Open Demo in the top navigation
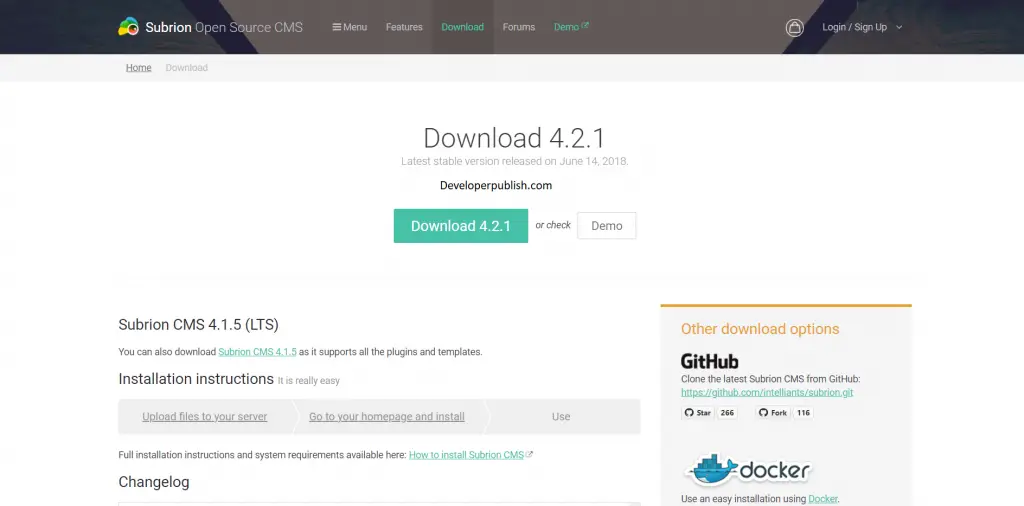1024x506 pixels. pos(571,27)
